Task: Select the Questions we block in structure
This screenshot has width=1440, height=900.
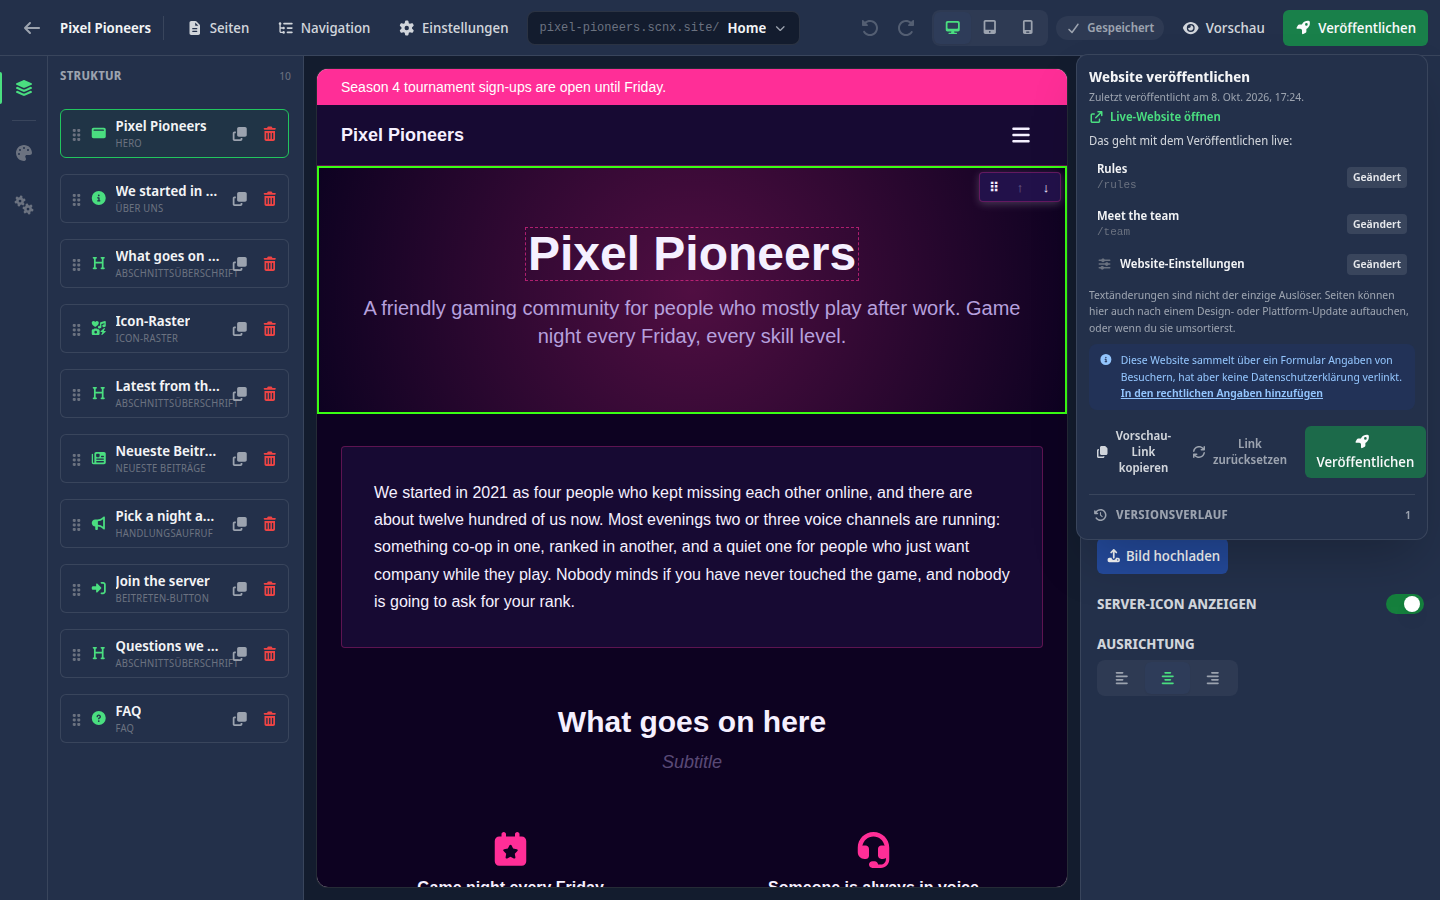Action: (x=174, y=654)
